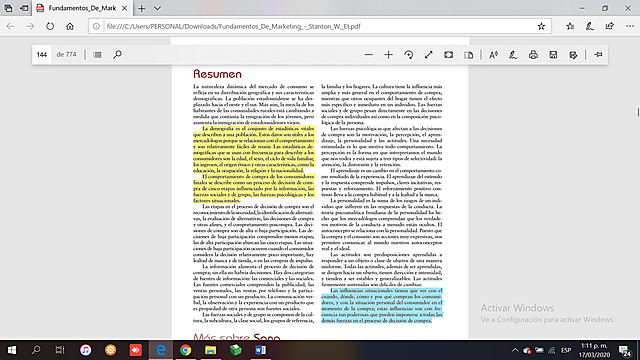This screenshot has width=640, height=360.
Task: Add page to favorites star
Action: pyautogui.click(x=541, y=27)
